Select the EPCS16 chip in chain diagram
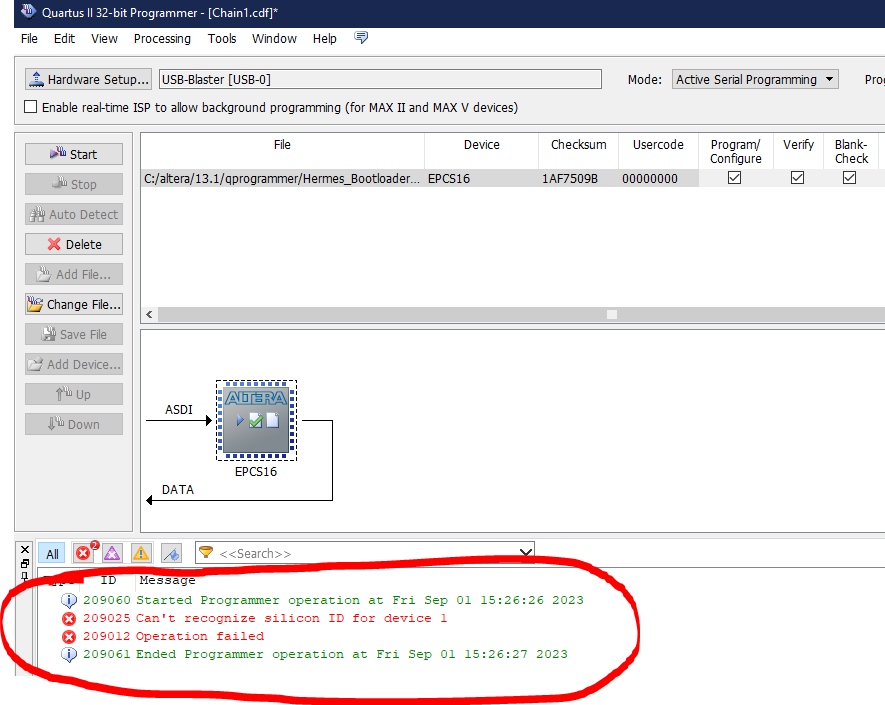Image resolution: width=885 pixels, height=705 pixels. coord(256,421)
